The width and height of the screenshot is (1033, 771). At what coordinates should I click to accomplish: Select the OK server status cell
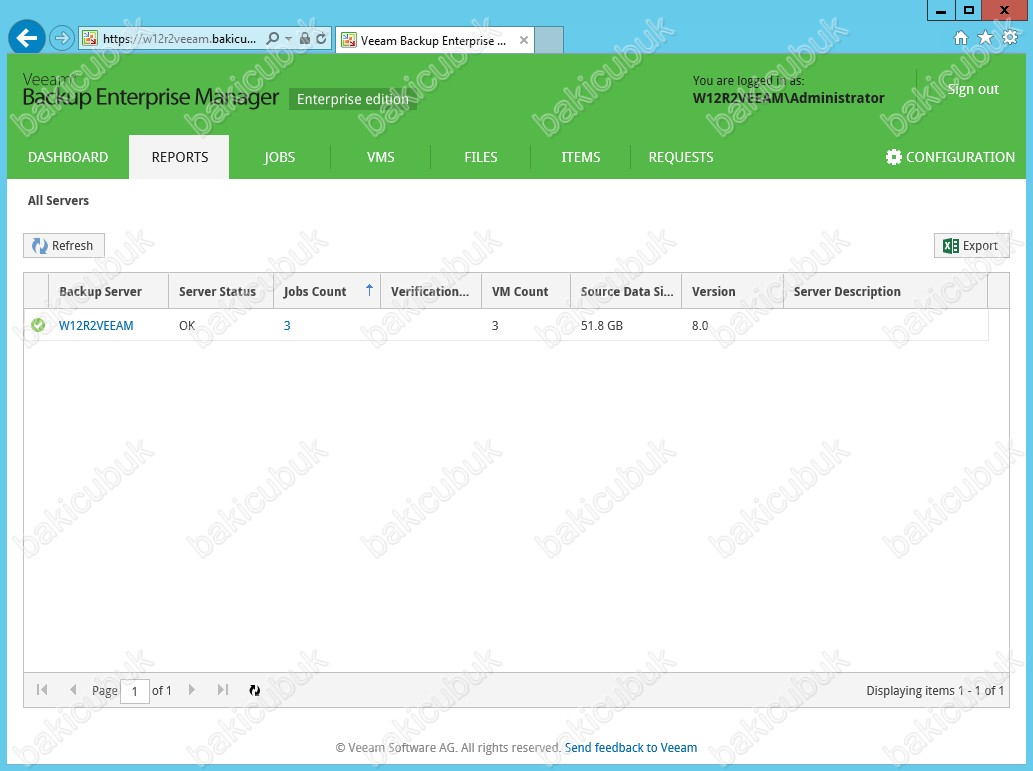pyautogui.click(x=187, y=326)
